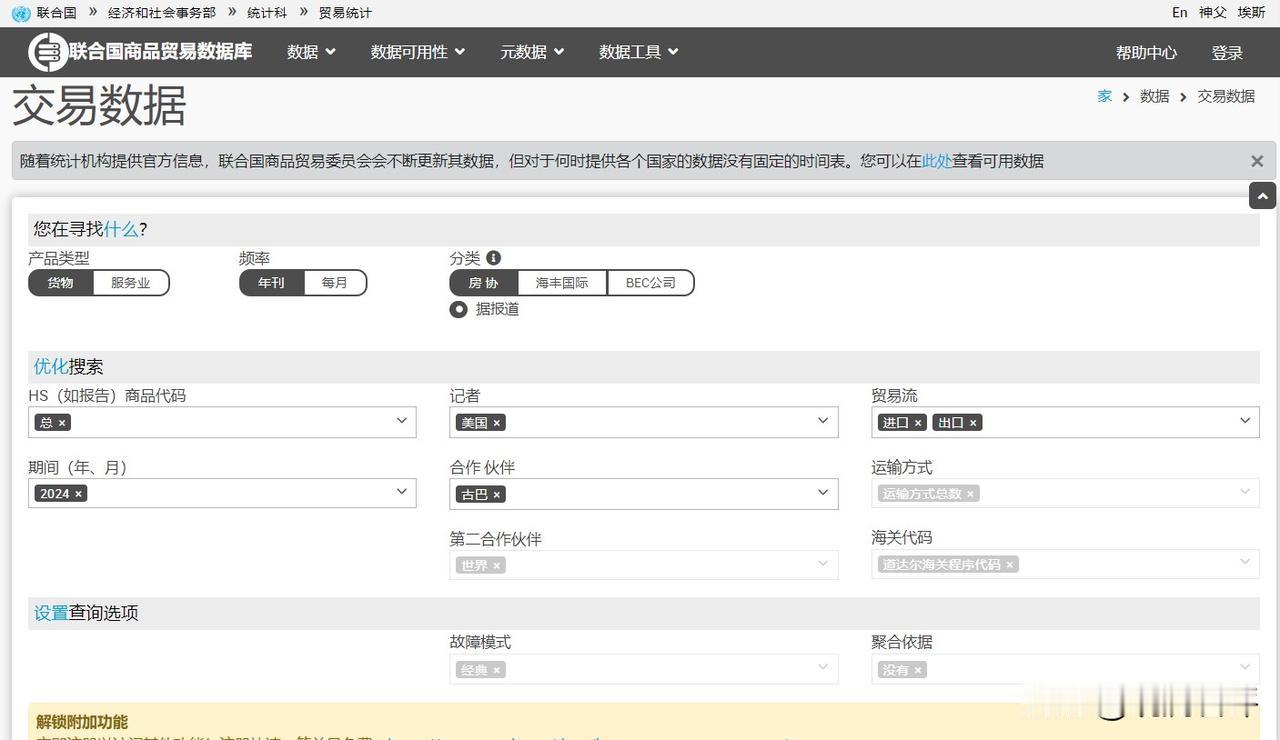Viewport: 1280px width, 740px height.
Task: Remove the 总 tag from 商品代码
Action: [x=63, y=422]
